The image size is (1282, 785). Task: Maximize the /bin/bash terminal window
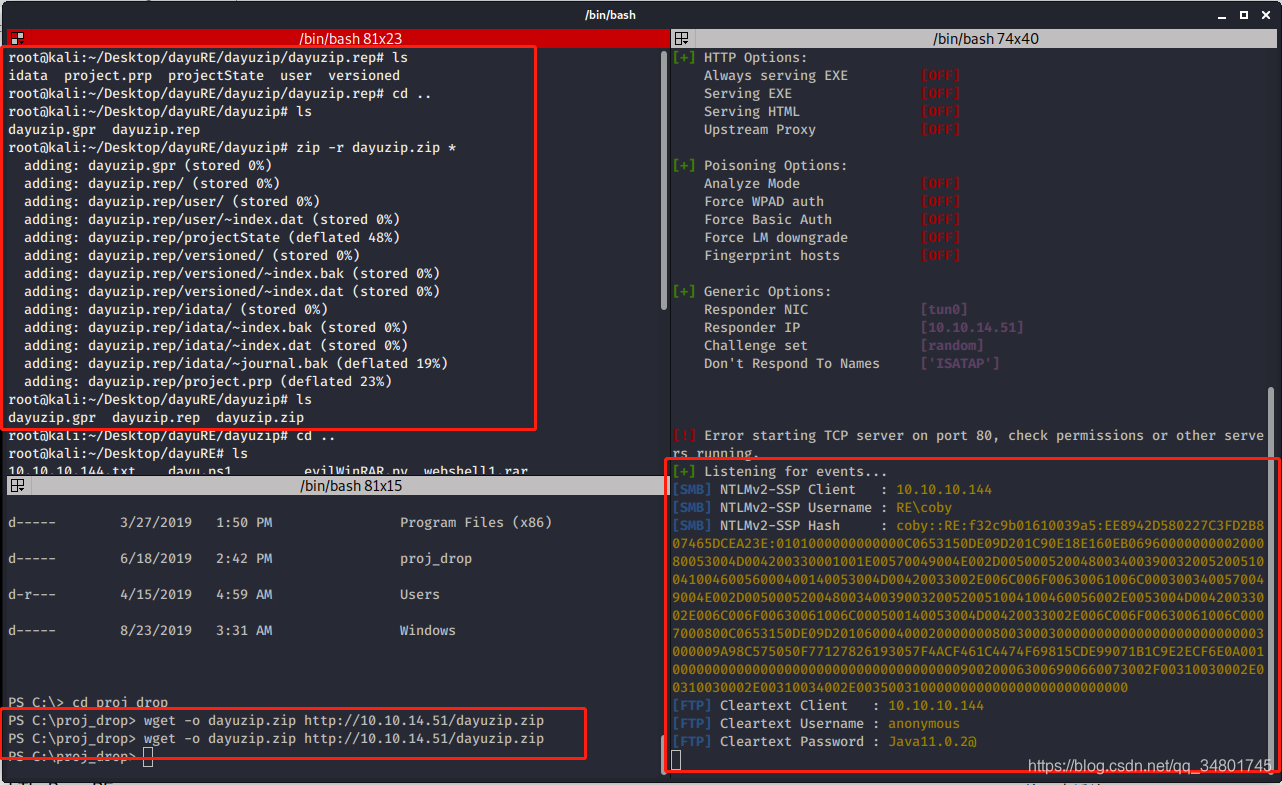[x=1244, y=15]
